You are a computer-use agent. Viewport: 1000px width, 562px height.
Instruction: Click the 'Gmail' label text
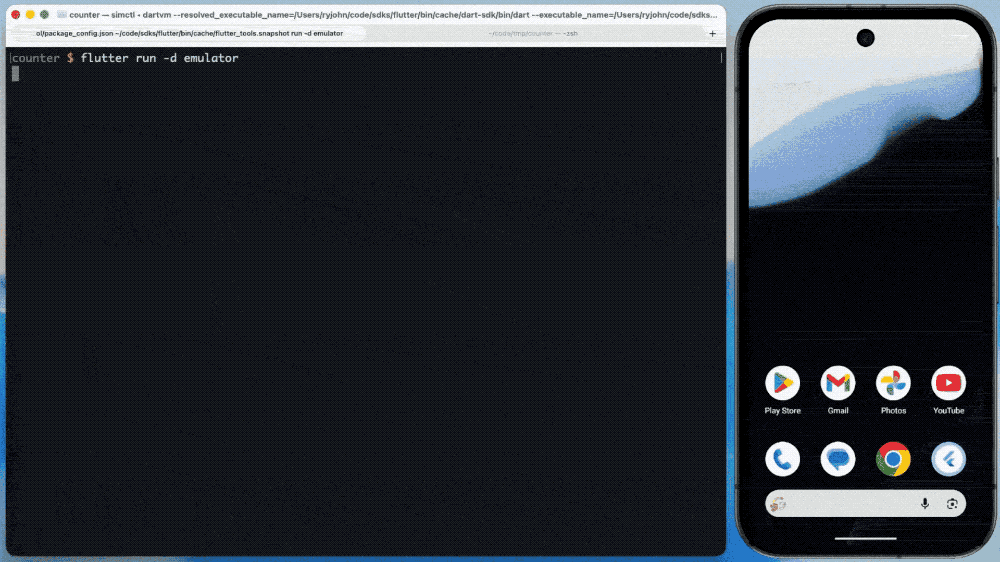pos(837,411)
